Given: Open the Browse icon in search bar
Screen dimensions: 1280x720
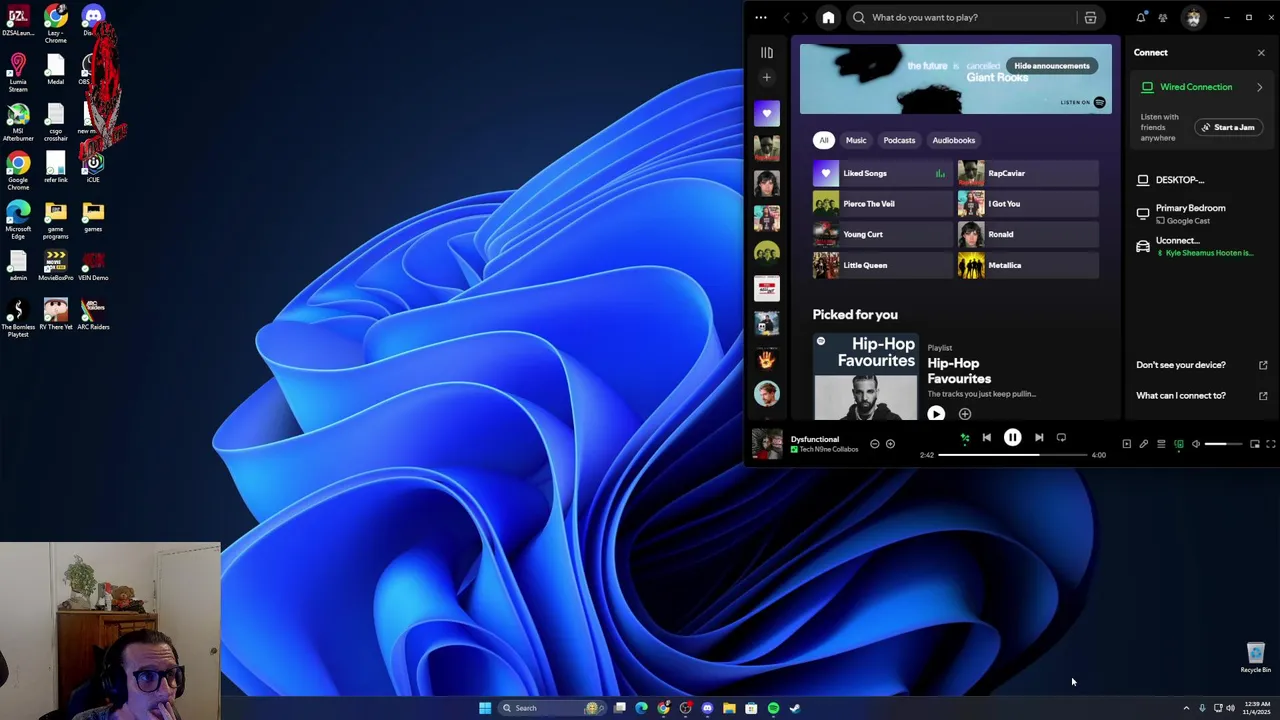Looking at the screenshot, I should [x=1090, y=17].
